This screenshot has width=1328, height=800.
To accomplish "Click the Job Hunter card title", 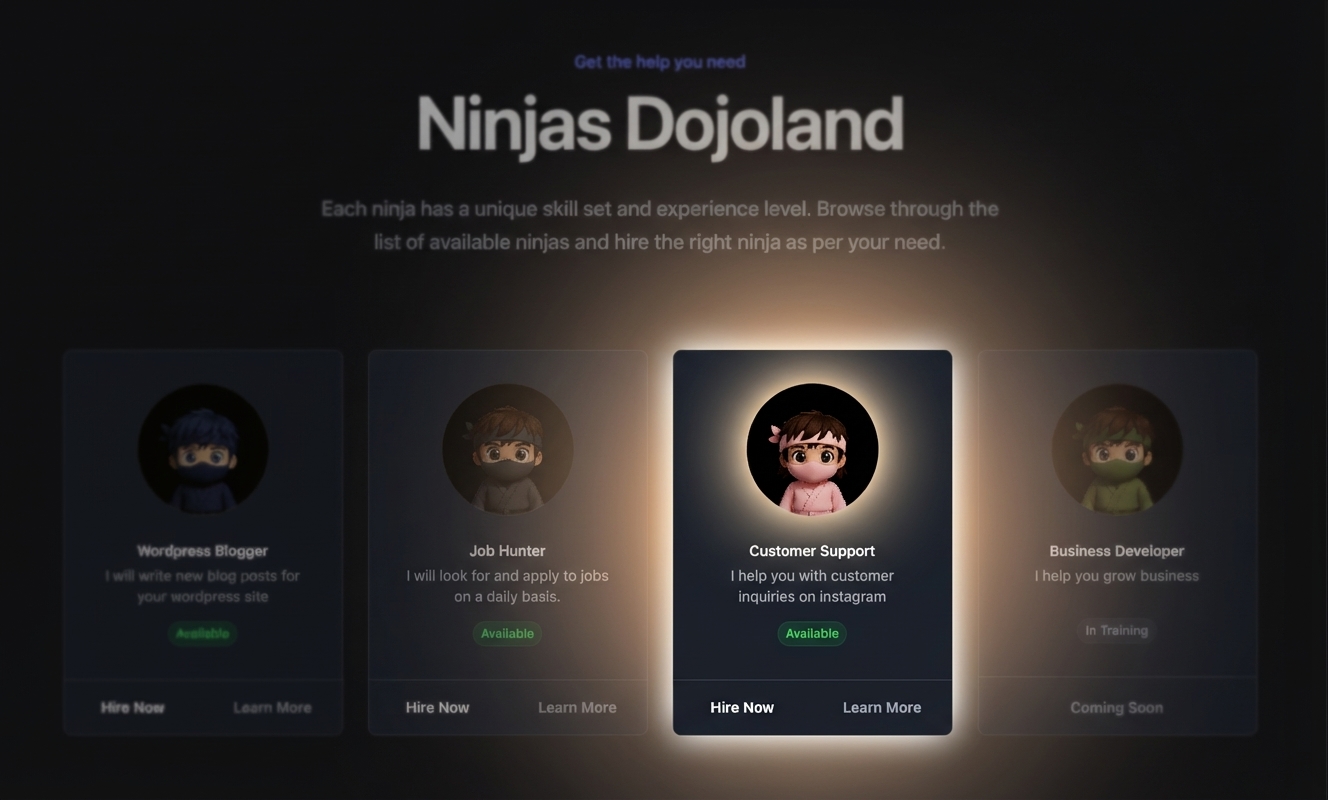I will [508, 551].
